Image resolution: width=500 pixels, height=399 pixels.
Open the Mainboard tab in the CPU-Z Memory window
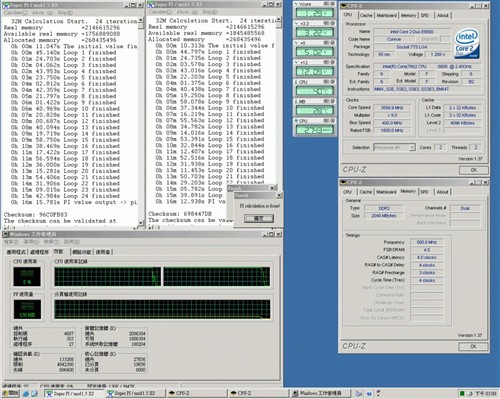(386, 192)
